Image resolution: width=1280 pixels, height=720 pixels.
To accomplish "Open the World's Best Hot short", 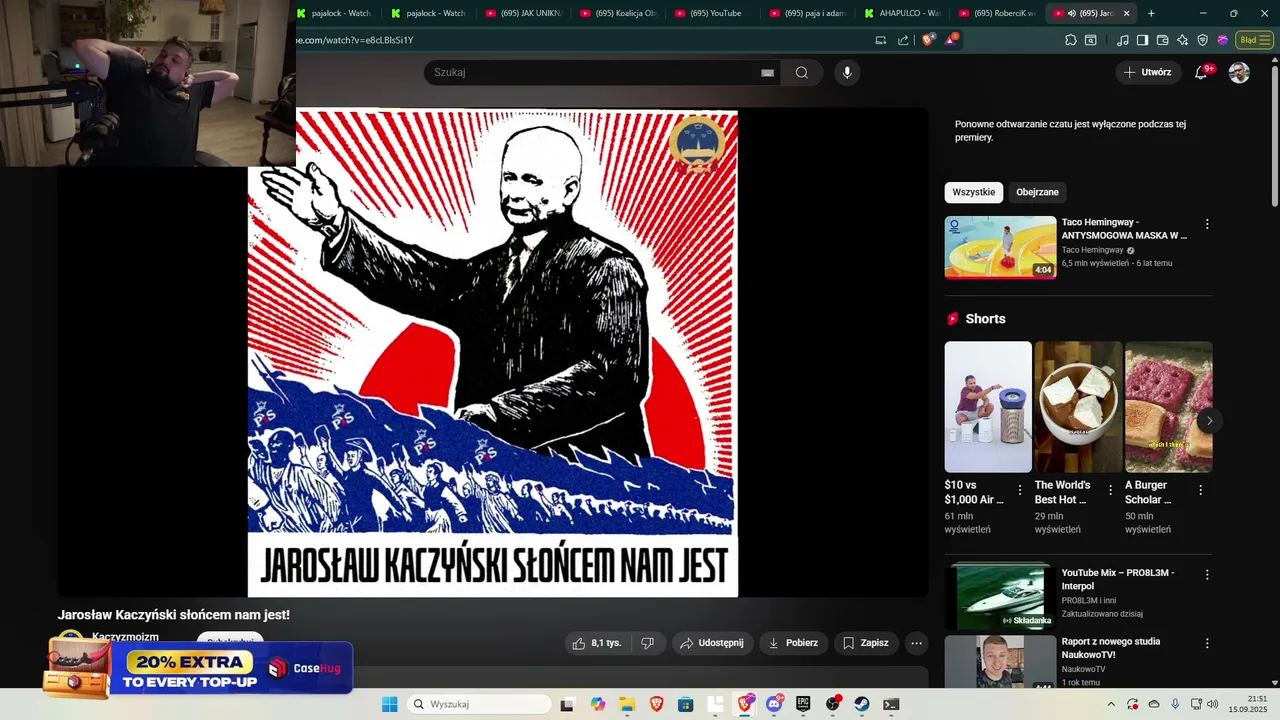I will click(x=1078, y=407).
